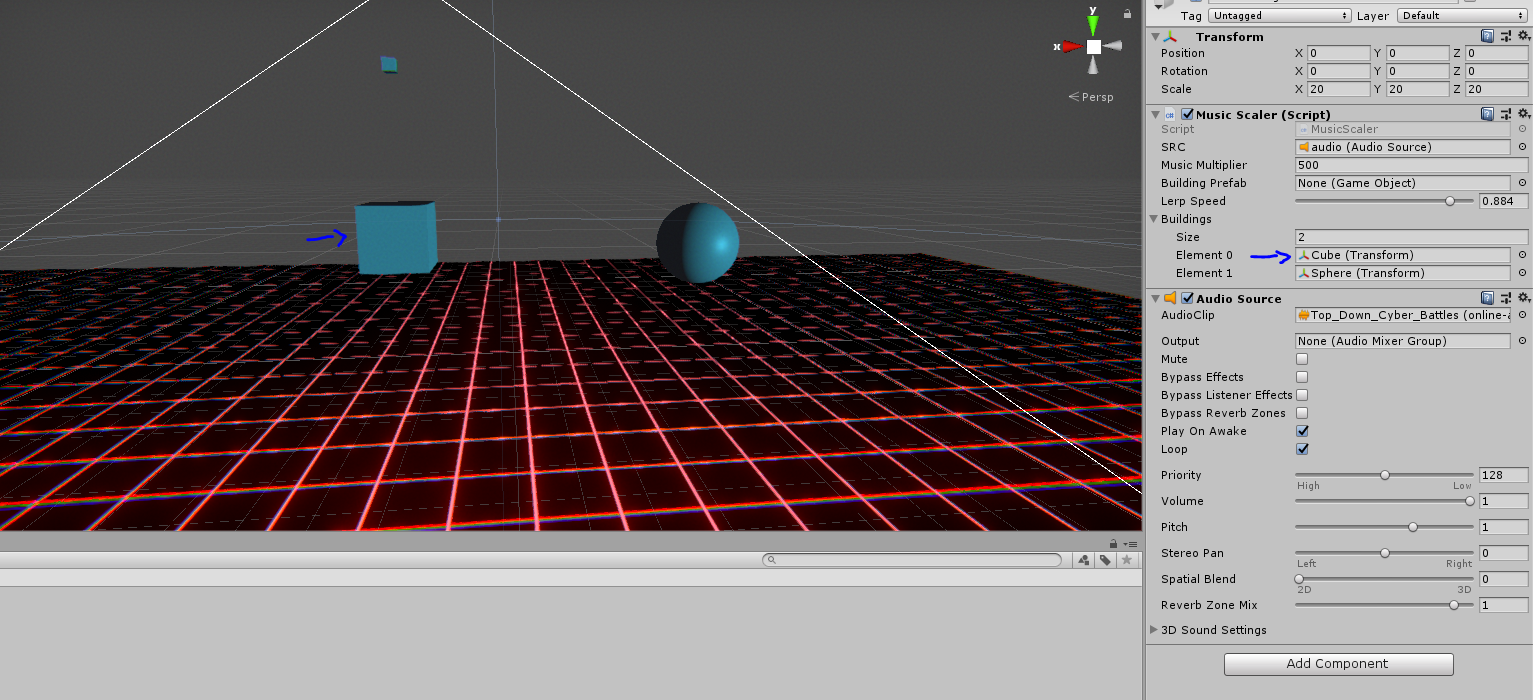1533x700 pixels.
Task: Open Transform component help reference icon
Action: tap(1487, 36)
